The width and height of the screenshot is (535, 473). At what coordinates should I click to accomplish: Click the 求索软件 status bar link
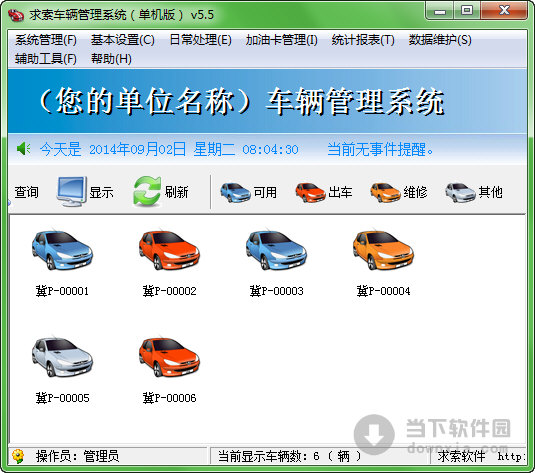[x=461, y=456]
